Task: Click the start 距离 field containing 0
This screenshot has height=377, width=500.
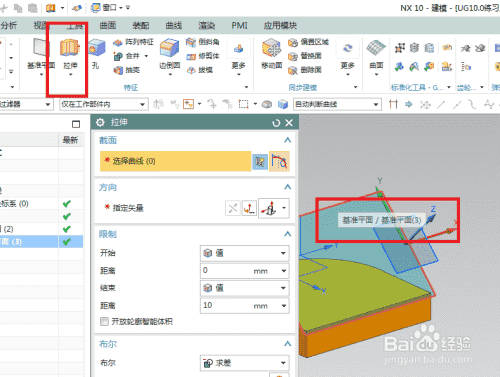Action: coord(245,271)
